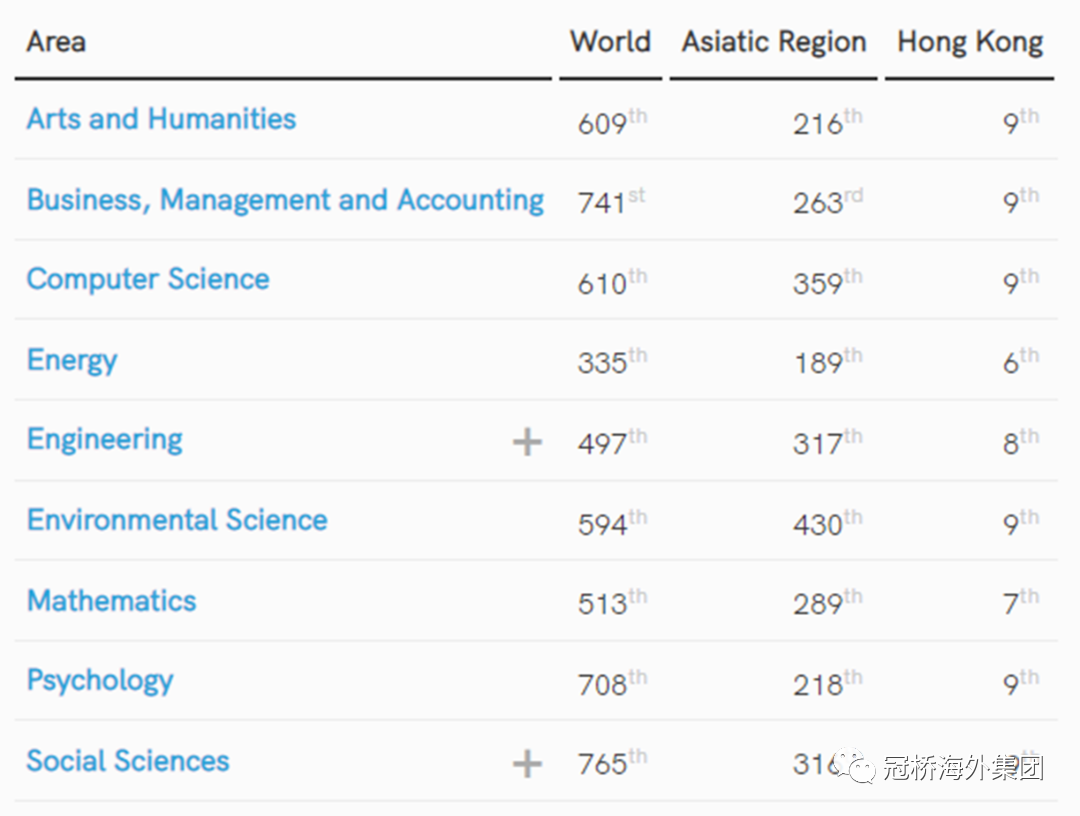Select Psychology Asiatic Region rank 218th
This screenshot has height=816, width=1080.
point(827,682)
